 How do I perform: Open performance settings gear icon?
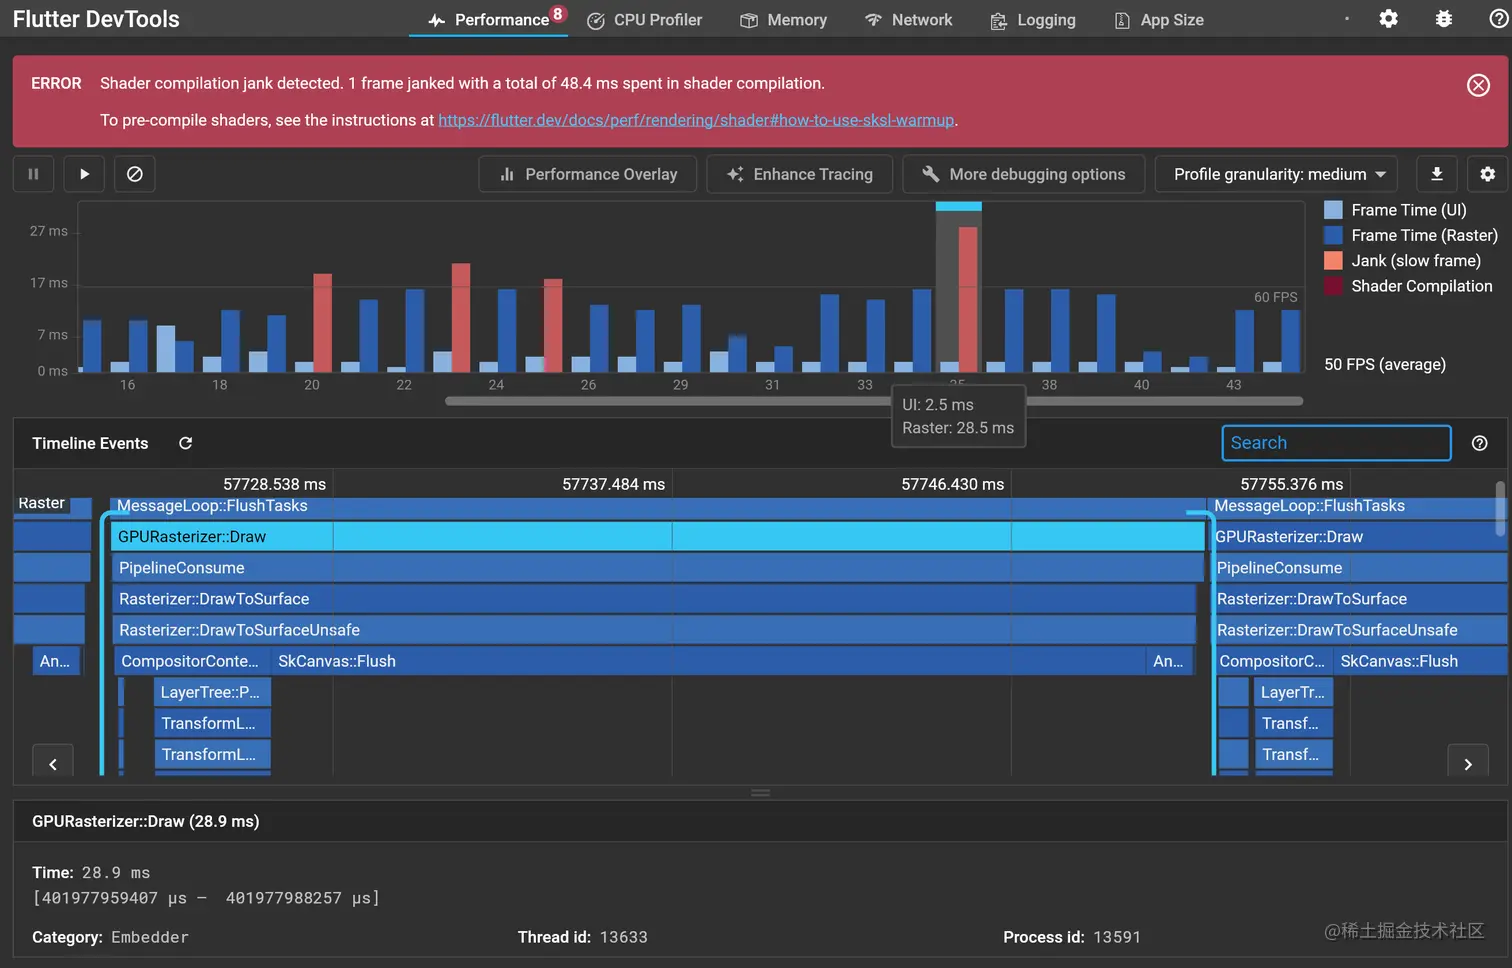(x=1487, y=174)
